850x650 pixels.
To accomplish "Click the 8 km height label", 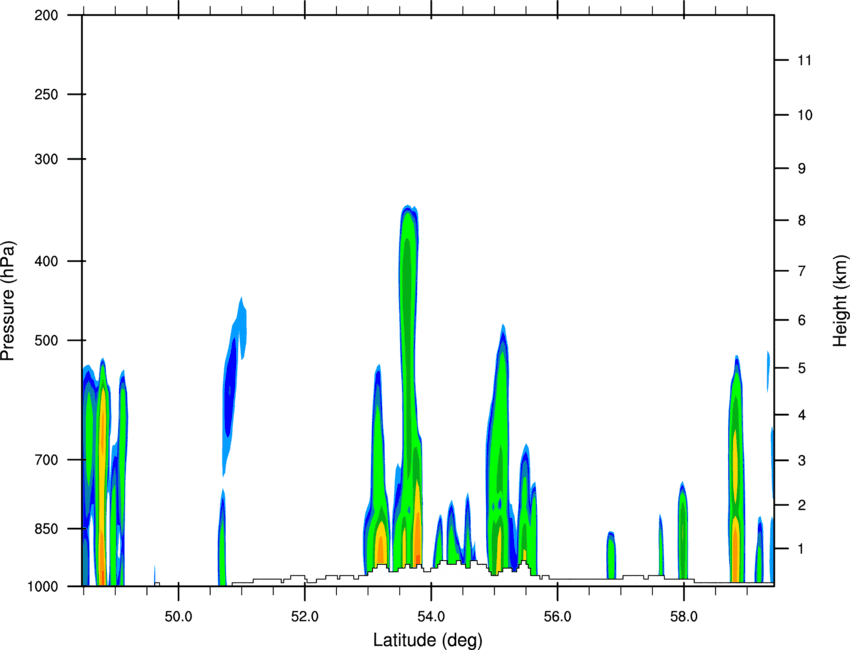I will point(802,220).
